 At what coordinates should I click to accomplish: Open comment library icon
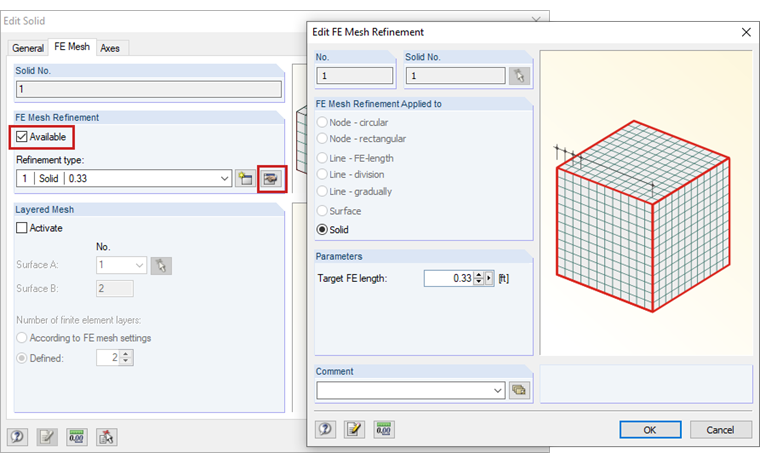tap(519, 390)
